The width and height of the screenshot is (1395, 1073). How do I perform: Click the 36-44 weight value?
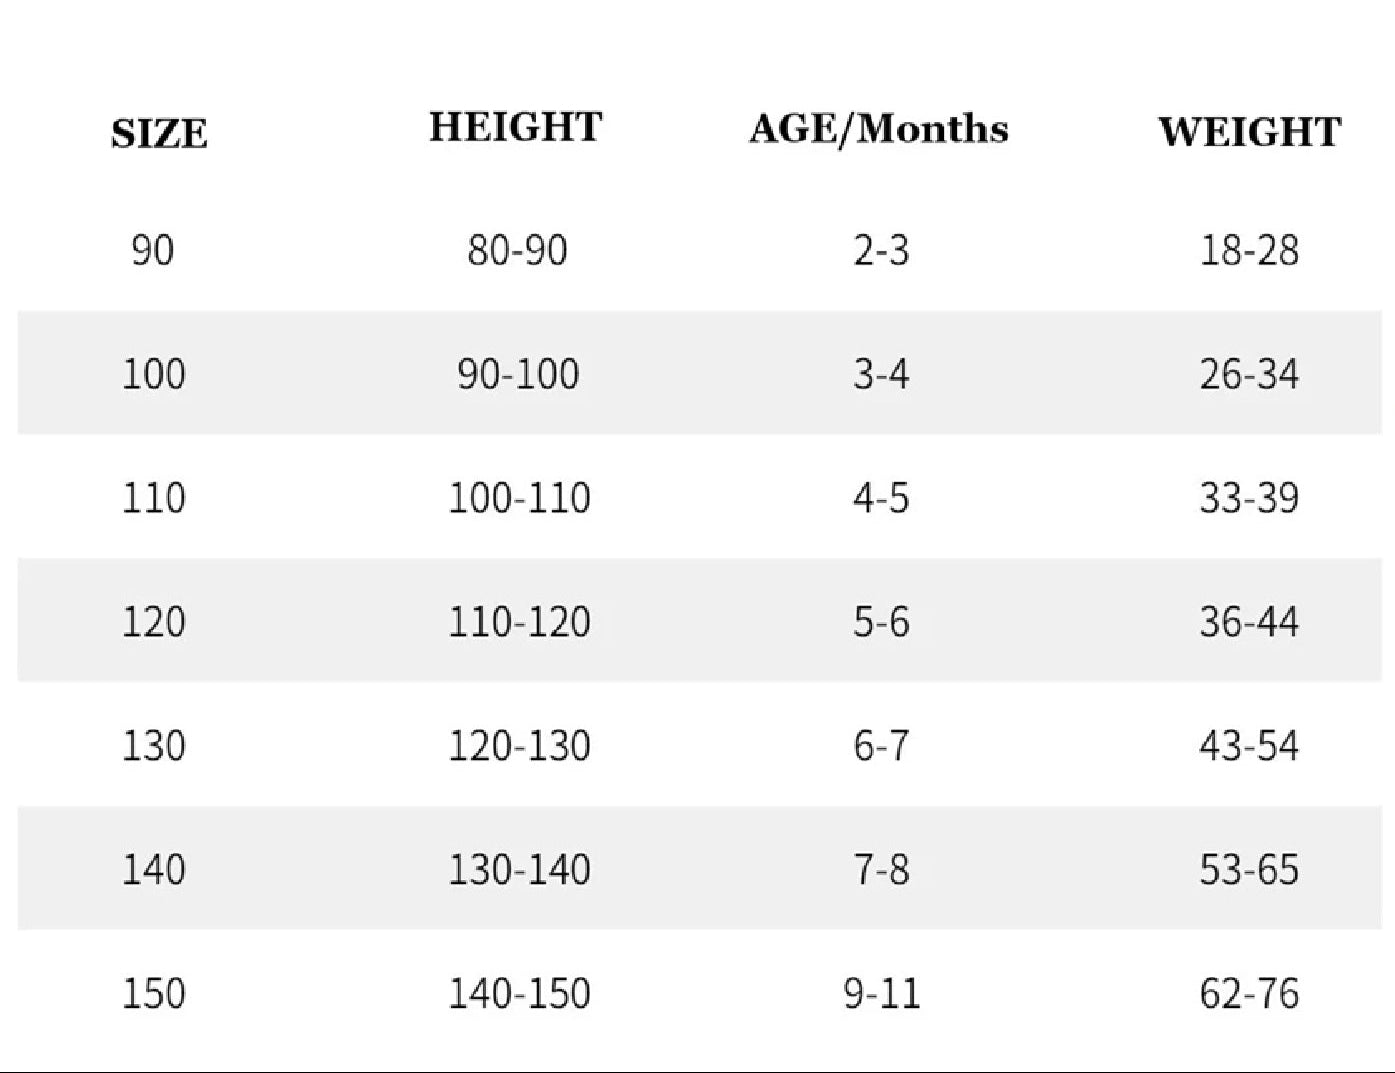[x=1249, y=622]
